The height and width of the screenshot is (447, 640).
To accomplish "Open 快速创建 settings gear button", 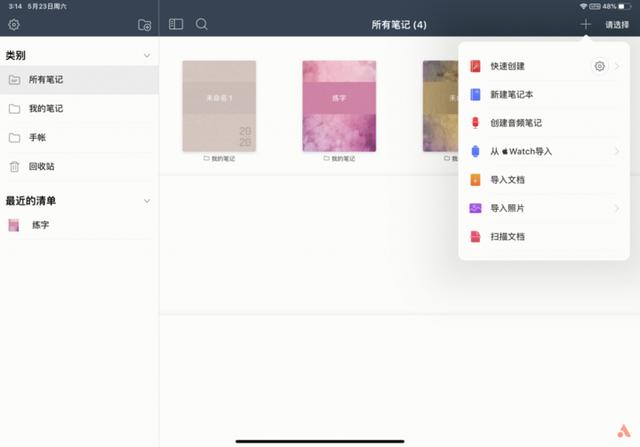I will point(599,66).
